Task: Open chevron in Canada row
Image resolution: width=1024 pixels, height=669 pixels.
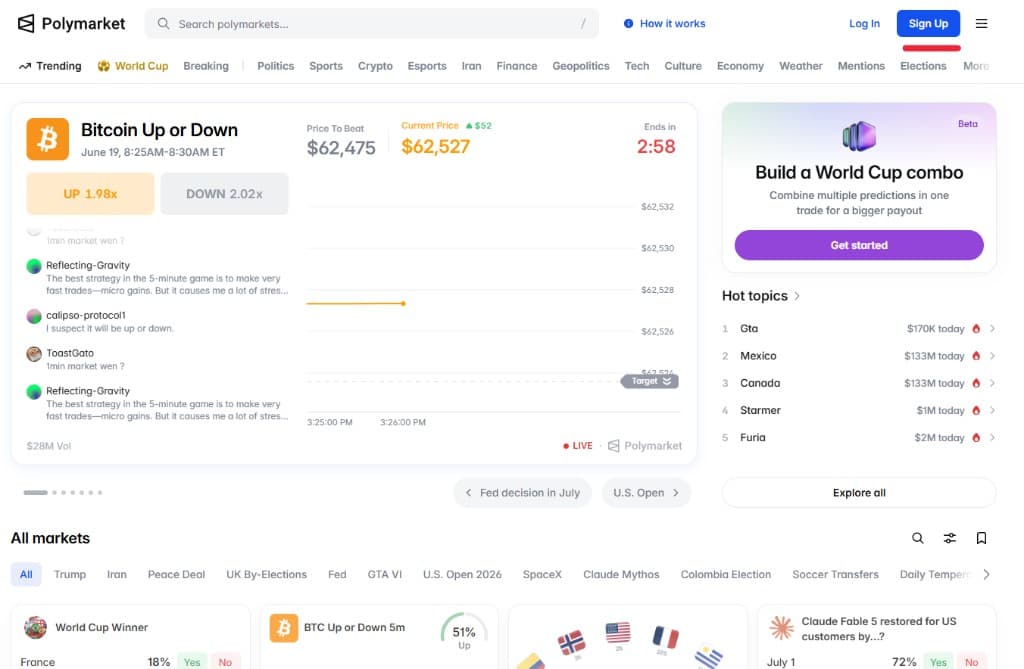Action: (x=992, y=383)
